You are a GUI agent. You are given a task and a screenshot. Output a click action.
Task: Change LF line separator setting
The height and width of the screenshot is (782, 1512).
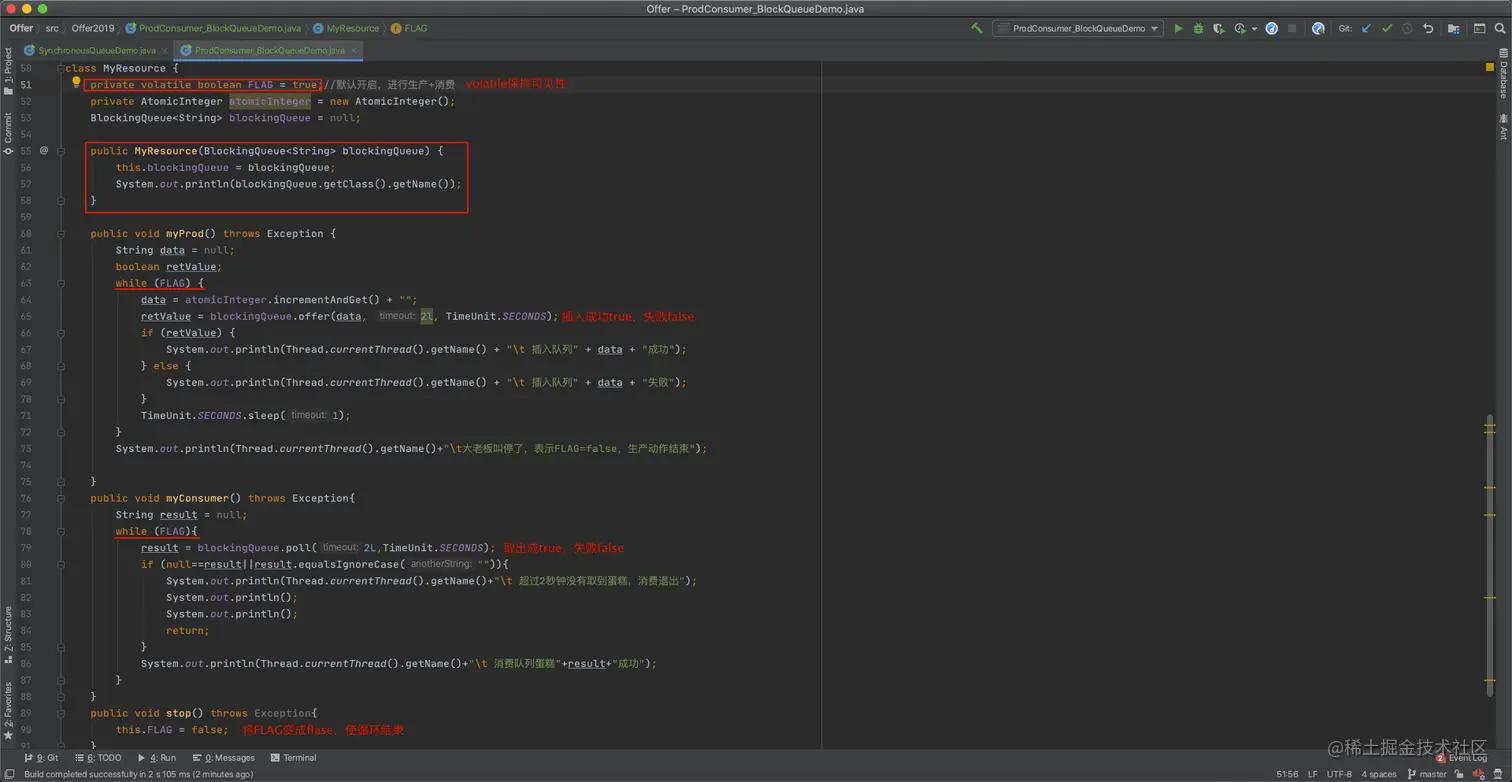click(1313, 774)
